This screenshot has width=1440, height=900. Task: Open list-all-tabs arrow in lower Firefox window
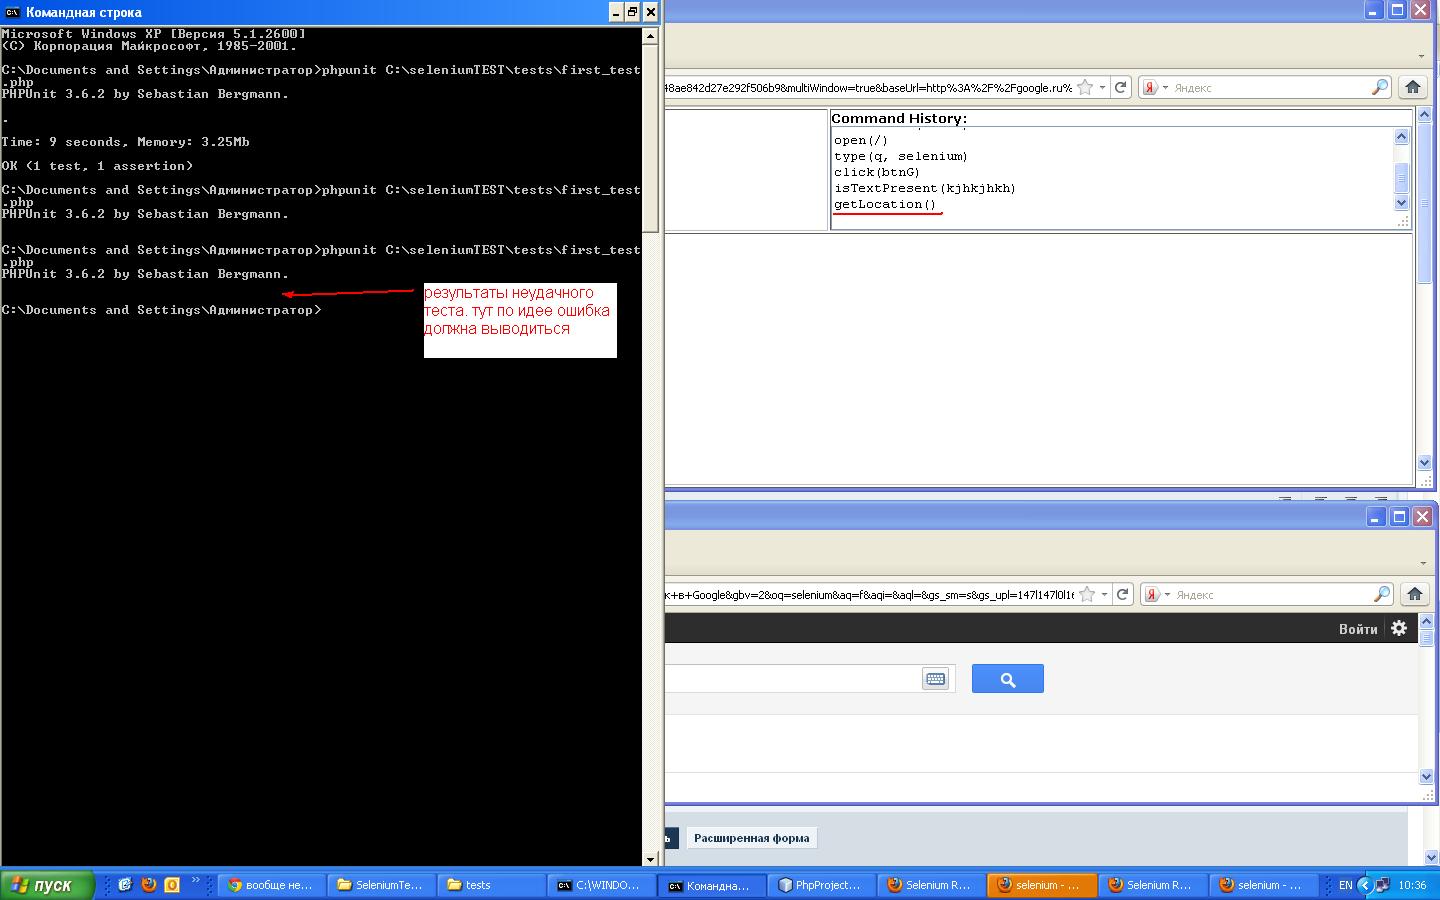click(x=1422, y=563)
